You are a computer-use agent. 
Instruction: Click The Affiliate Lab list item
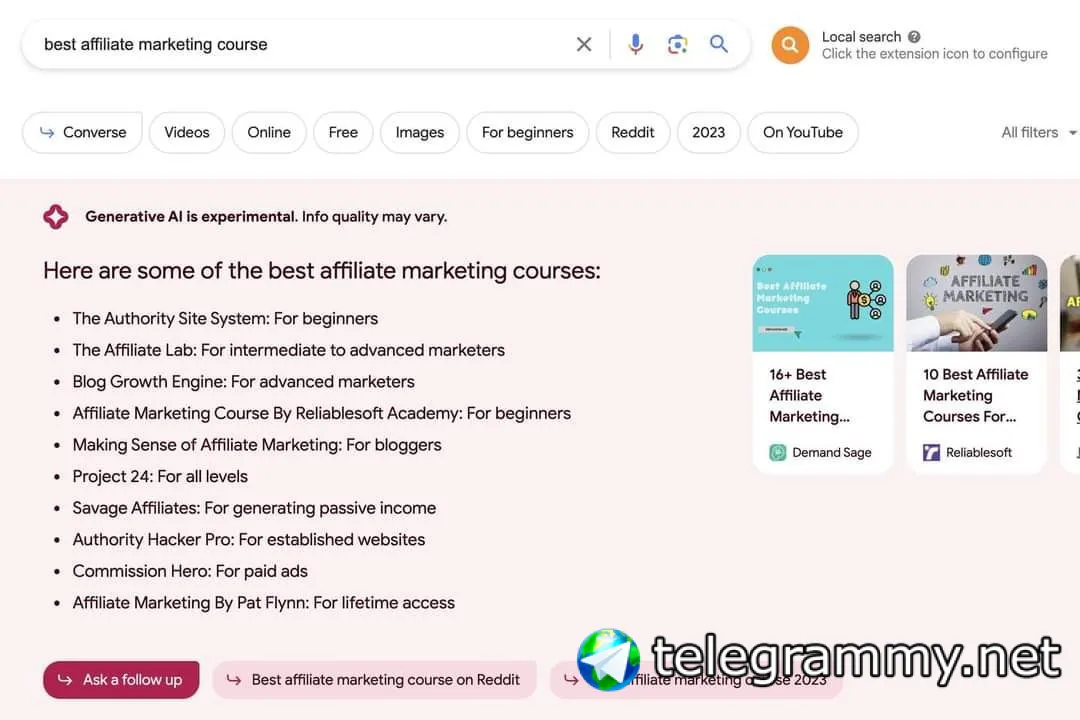[289, 350]
